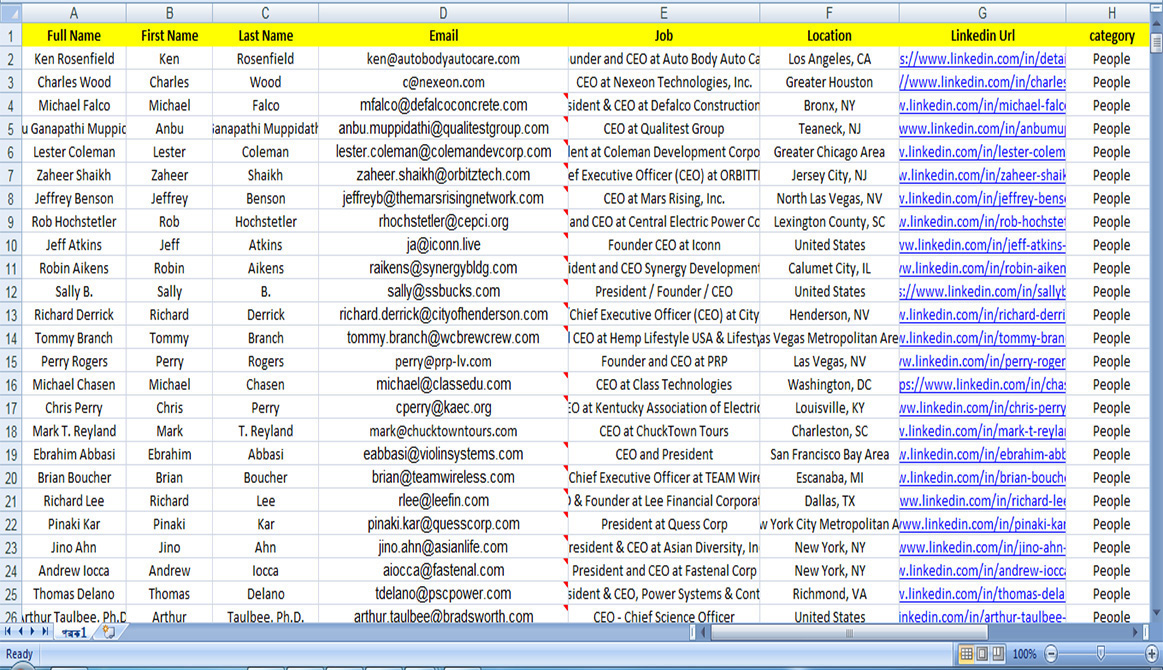Select cell 'jeffreyb@themarsrisingnetwork.com'

(x=443, y=198)
